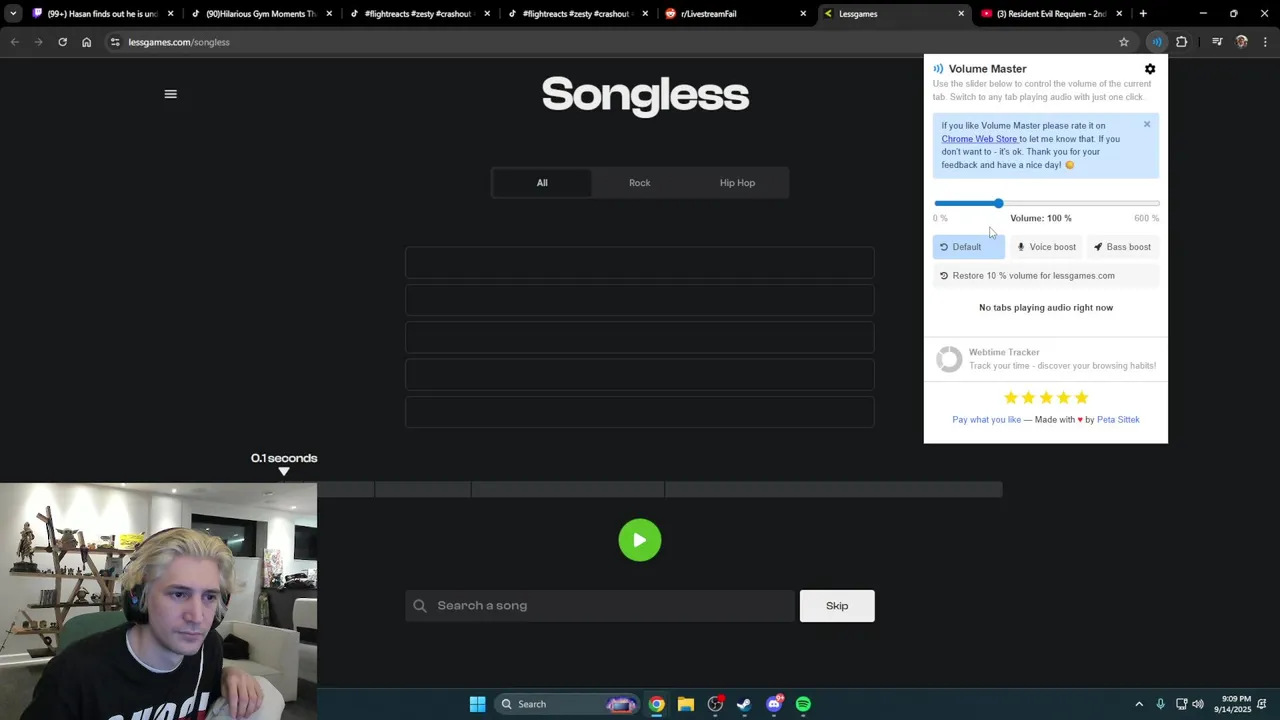Screen dimensions: 1280x720
Task: Click the first rating star
Action: (1010, 398)
